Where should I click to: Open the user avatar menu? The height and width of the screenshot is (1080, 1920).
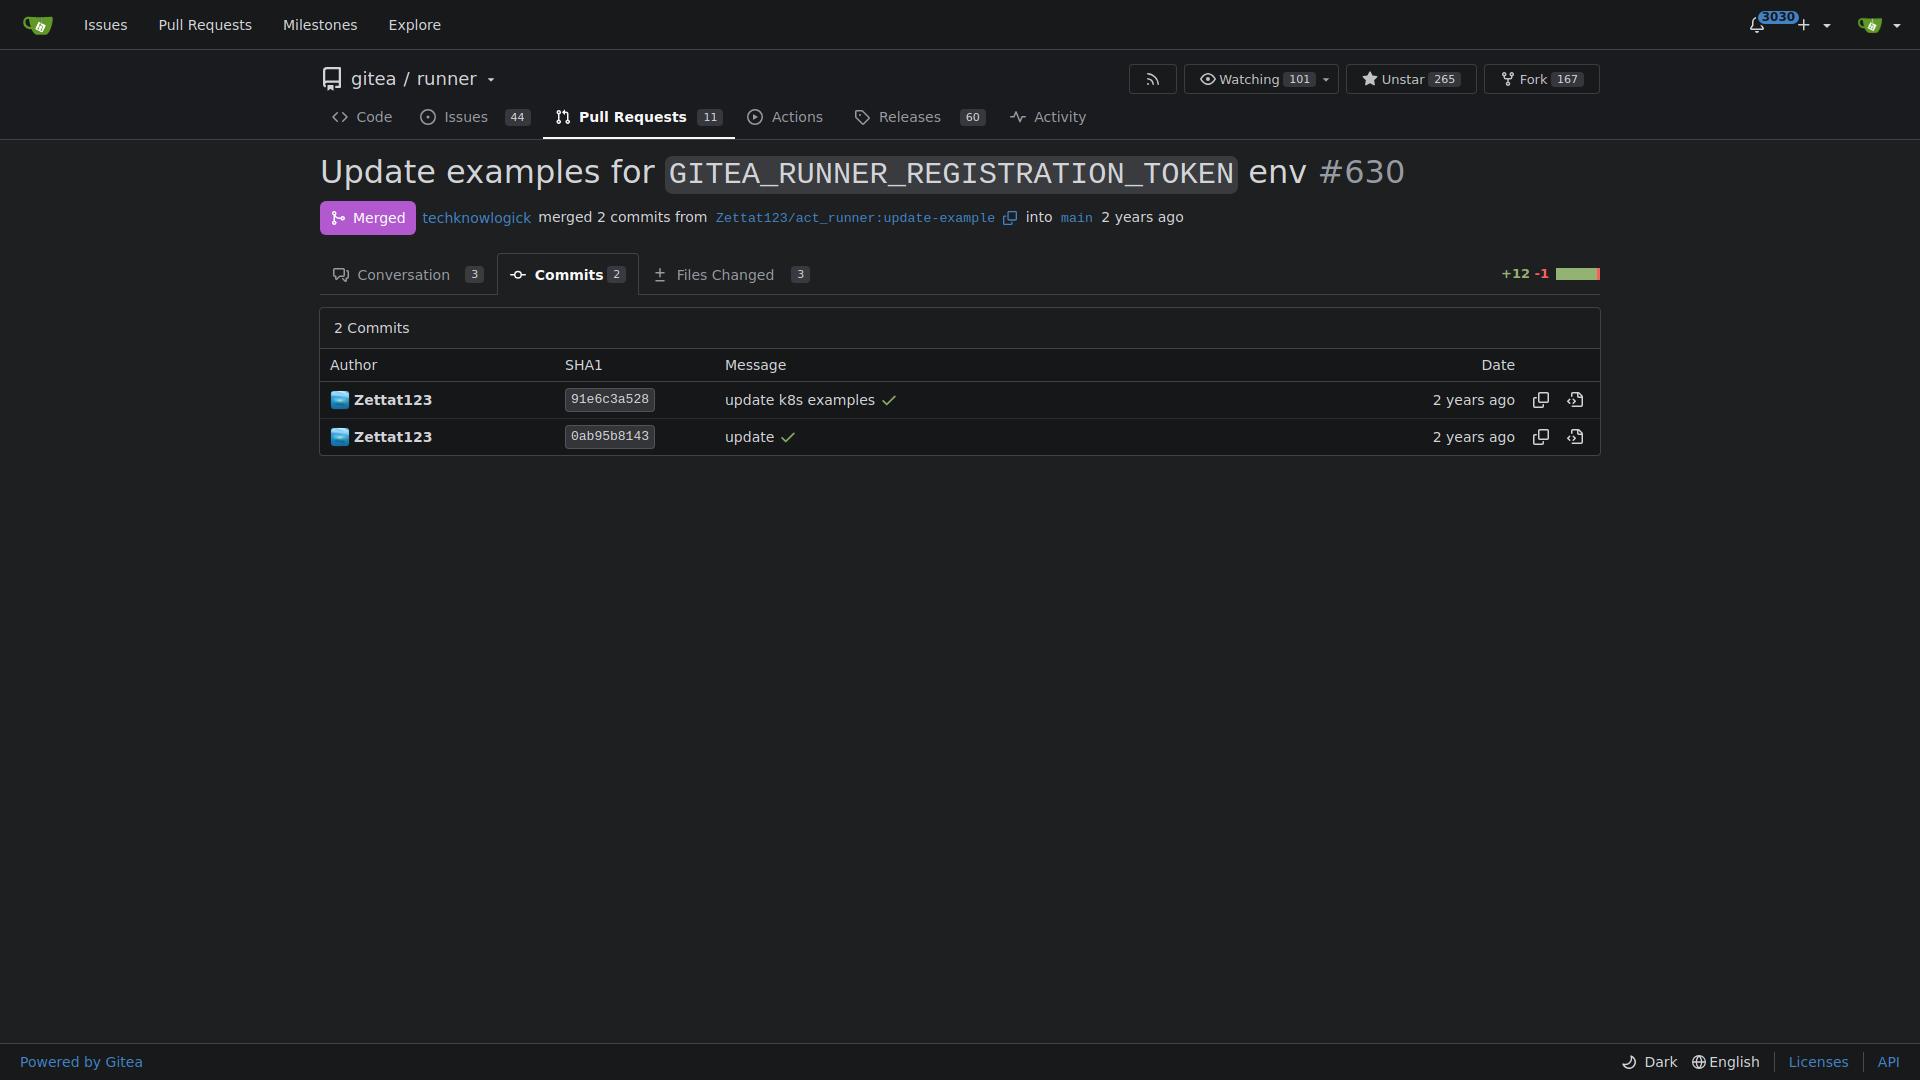(x=1879, y=25)
